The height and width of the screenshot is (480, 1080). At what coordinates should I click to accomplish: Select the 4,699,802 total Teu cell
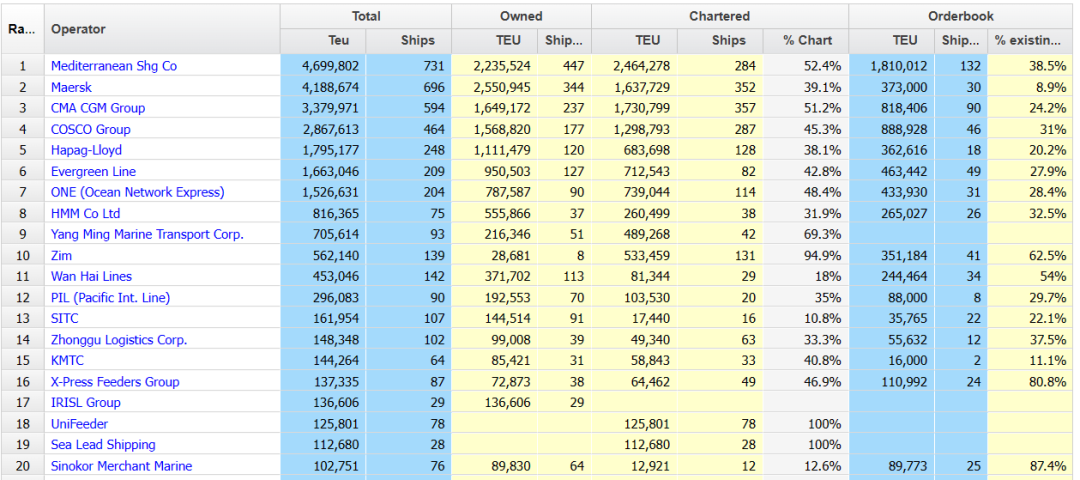click(323, 66)
